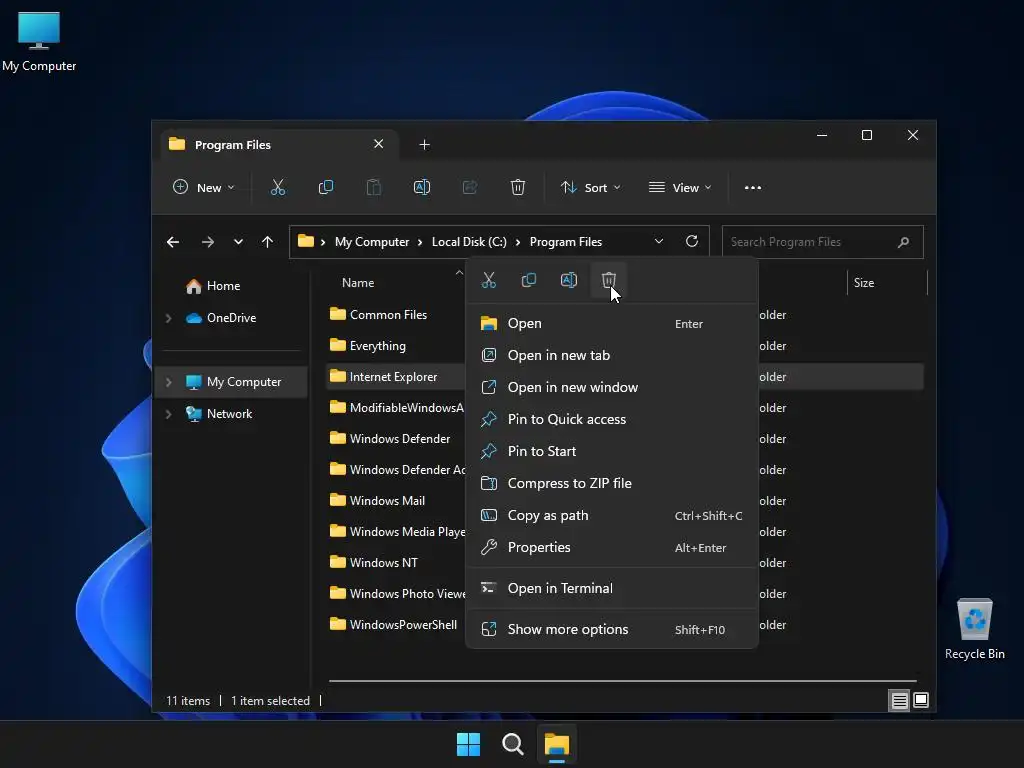This screenshot has height=768, width=1024.
Task: Click the Delete trash icon in the main toolbar
Action: click(x=517, y=187)
